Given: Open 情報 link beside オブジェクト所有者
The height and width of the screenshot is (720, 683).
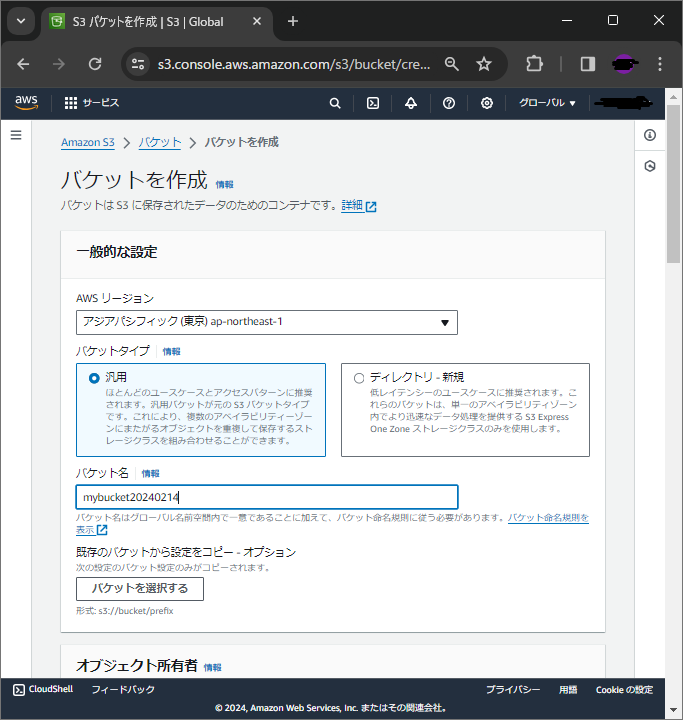Looking at the screenshot, I should (212, 668).
